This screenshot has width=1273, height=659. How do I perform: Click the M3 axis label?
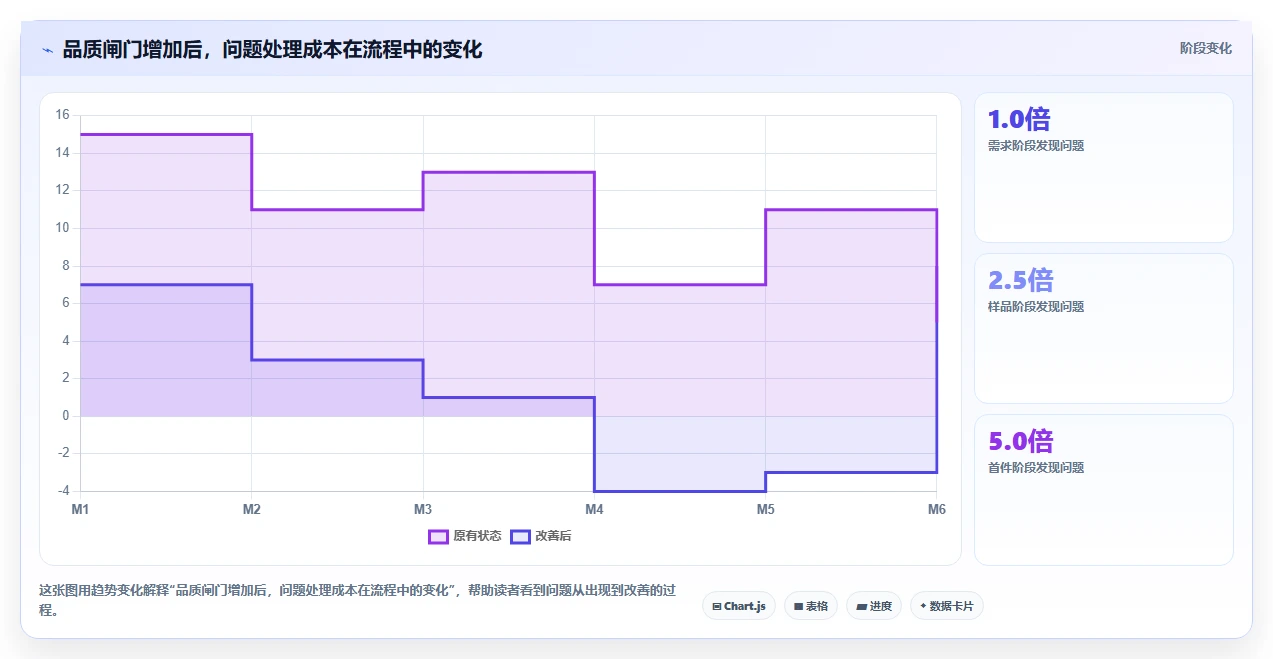pyautogui.click(x=423, y=510)
